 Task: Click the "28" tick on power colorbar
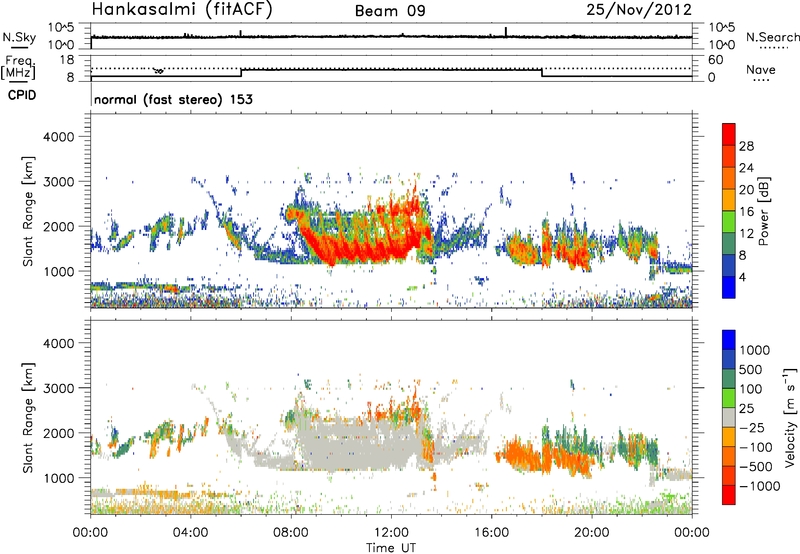746,146
